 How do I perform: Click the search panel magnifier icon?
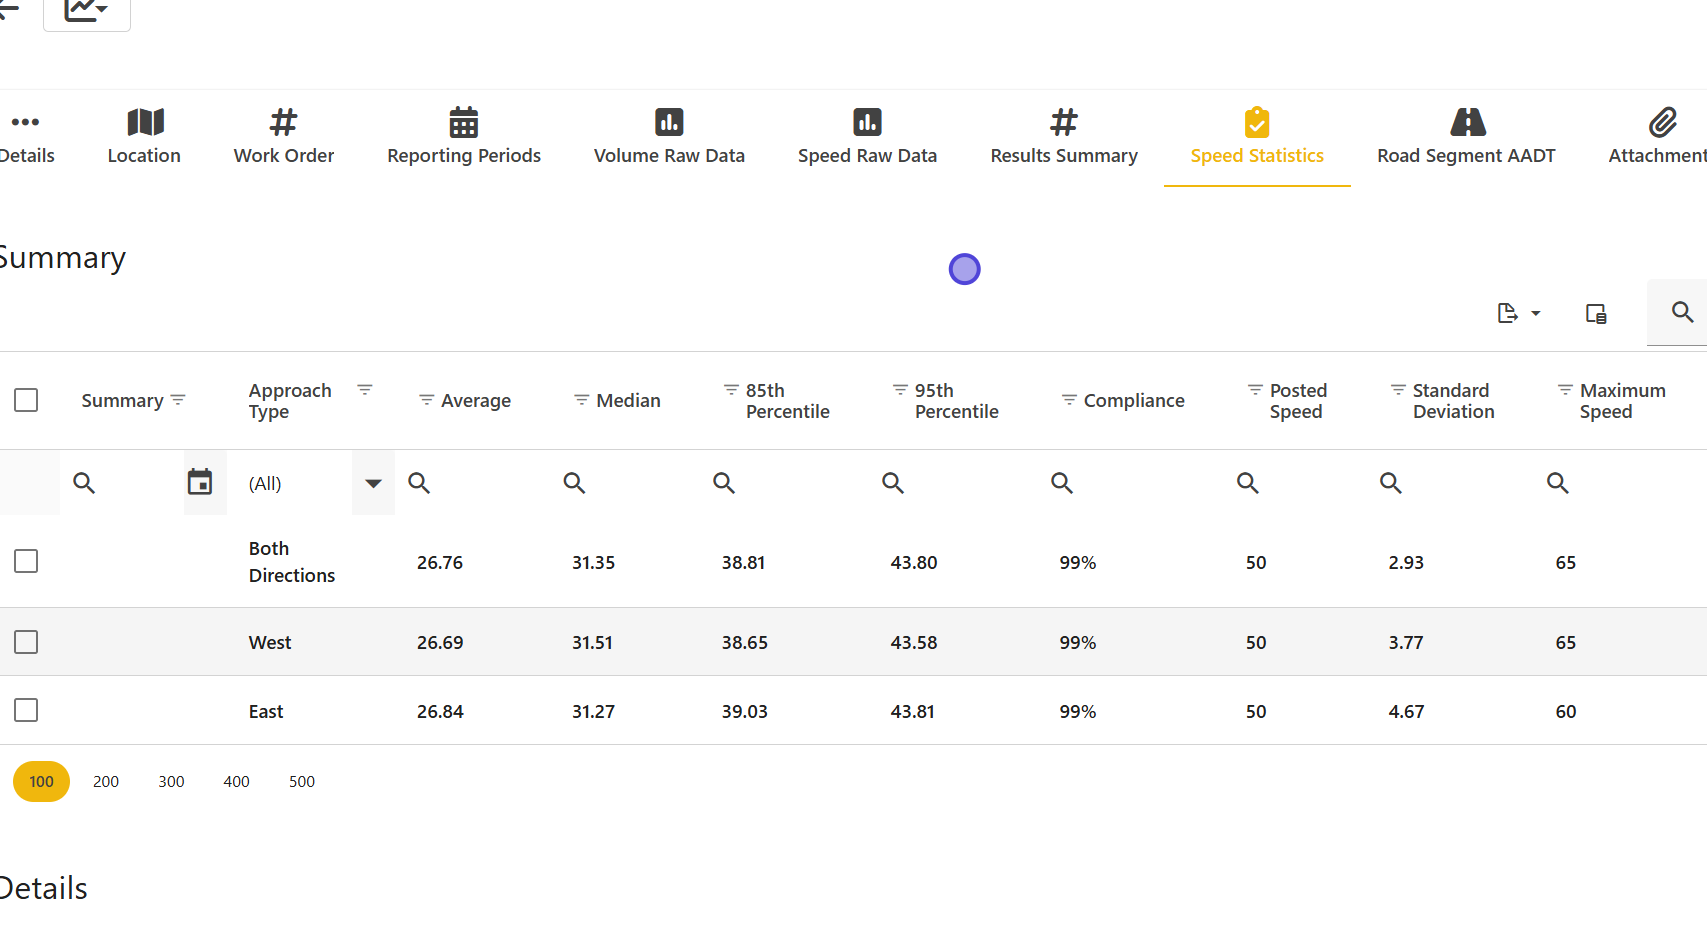pyautogui.click(x=1682, y=312)
